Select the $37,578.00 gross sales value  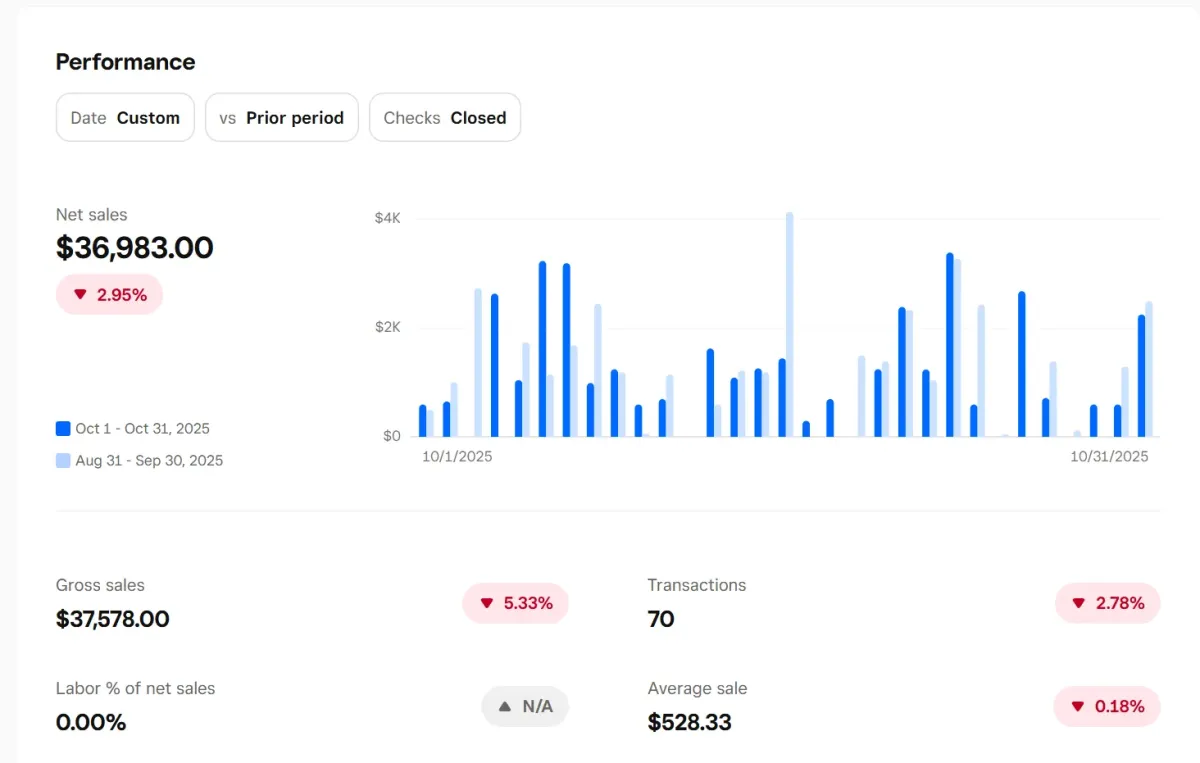tap(113, 619)
